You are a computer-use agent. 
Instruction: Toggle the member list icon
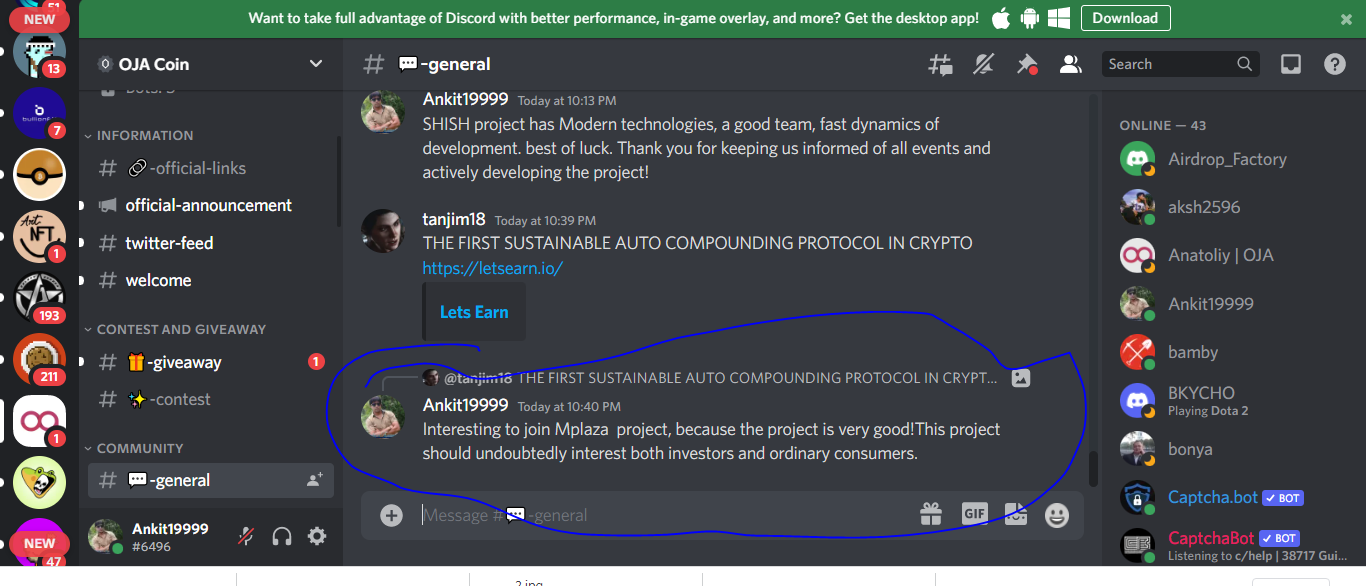[1071, 65]
